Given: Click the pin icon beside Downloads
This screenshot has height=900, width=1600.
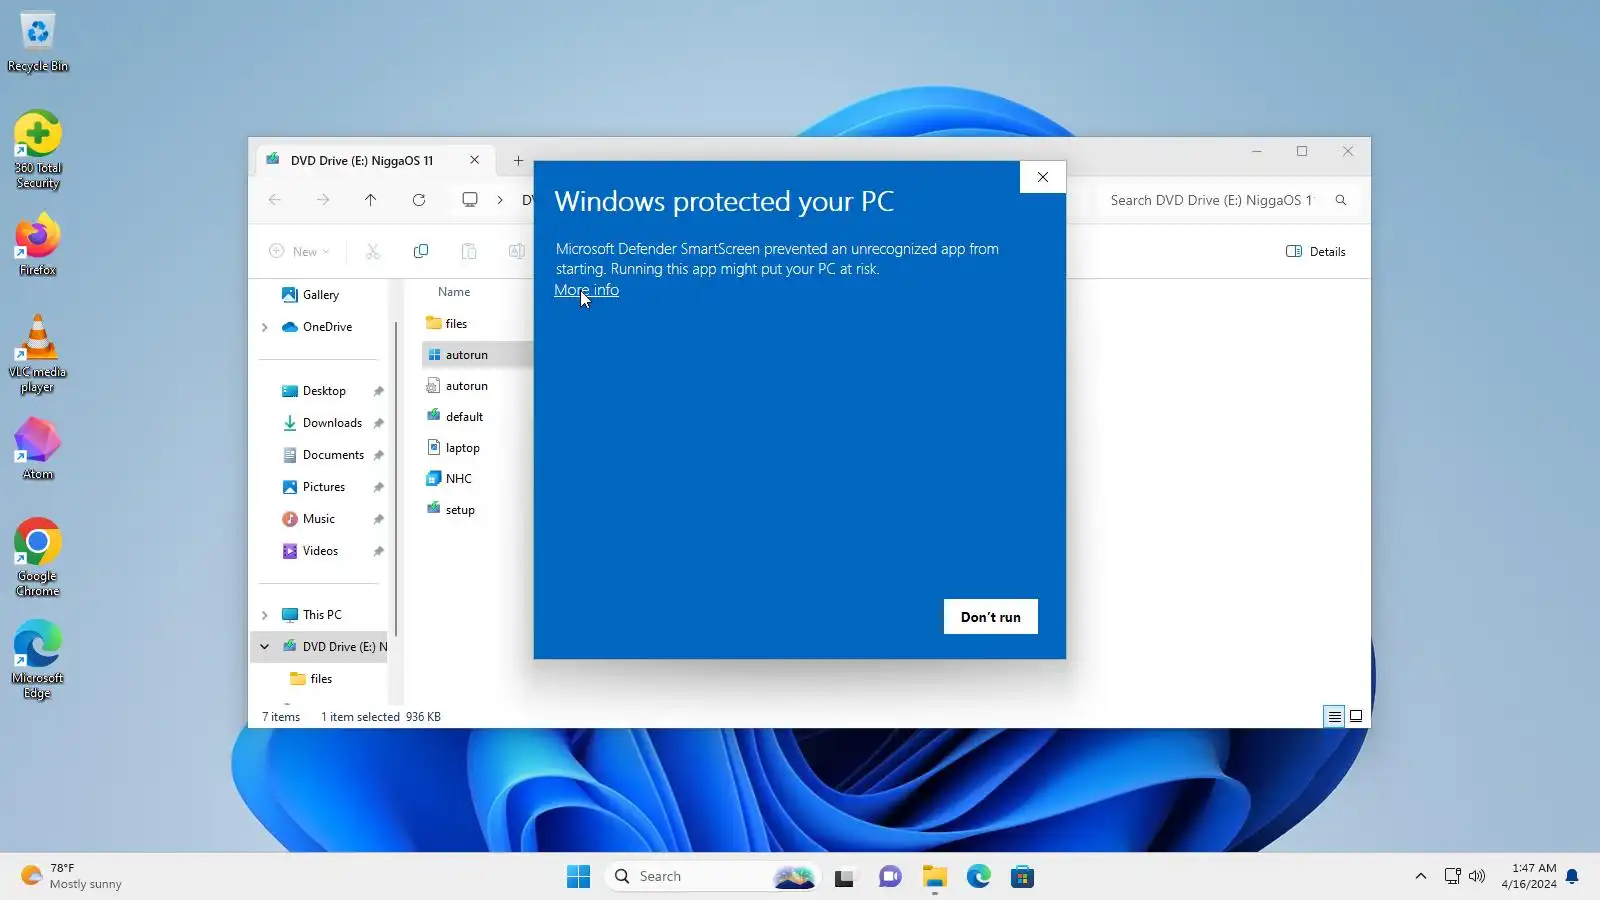Looking at the screenshot, I should [x=378, y=423].
